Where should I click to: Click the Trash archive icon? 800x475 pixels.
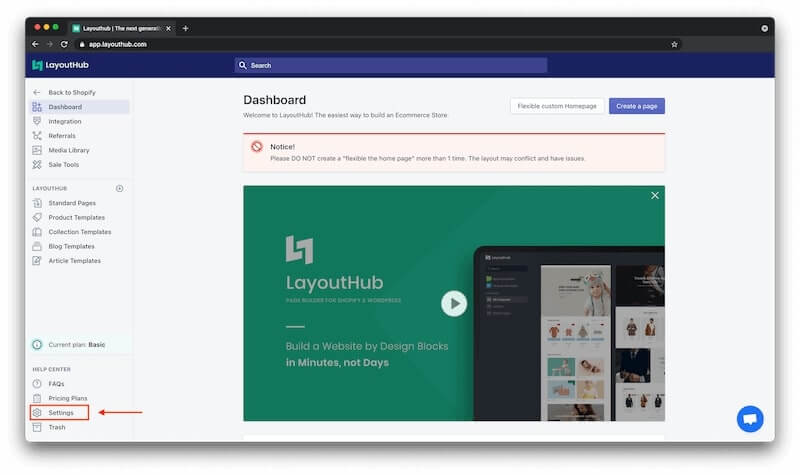[37, 427]
